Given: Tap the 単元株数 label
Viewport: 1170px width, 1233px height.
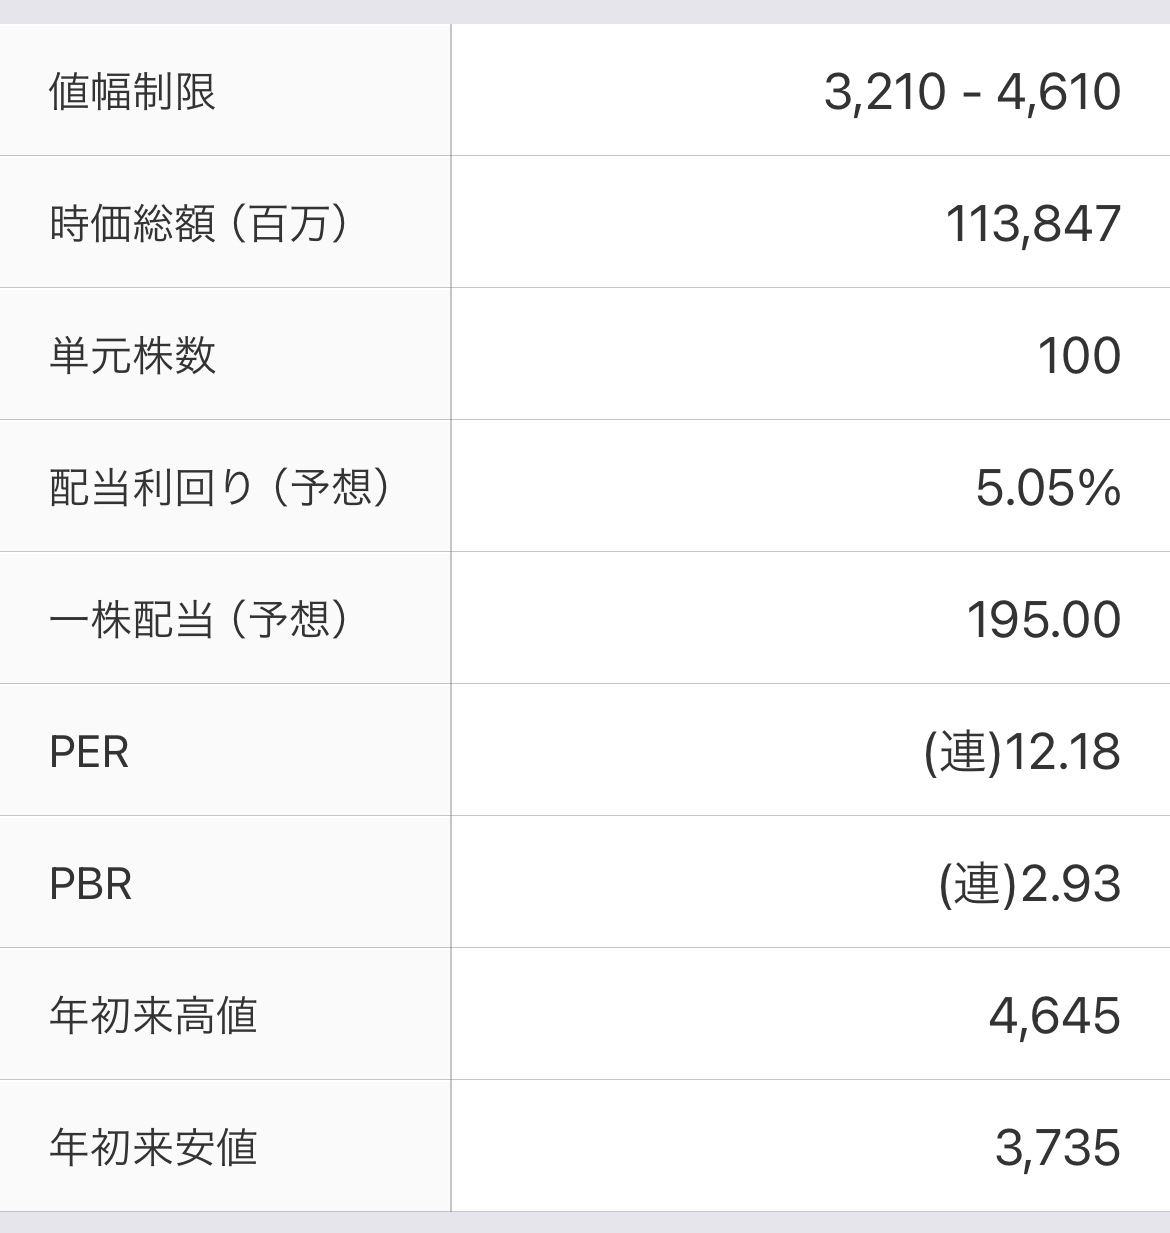Looking at the screenshot, I should tap(132, 356).
